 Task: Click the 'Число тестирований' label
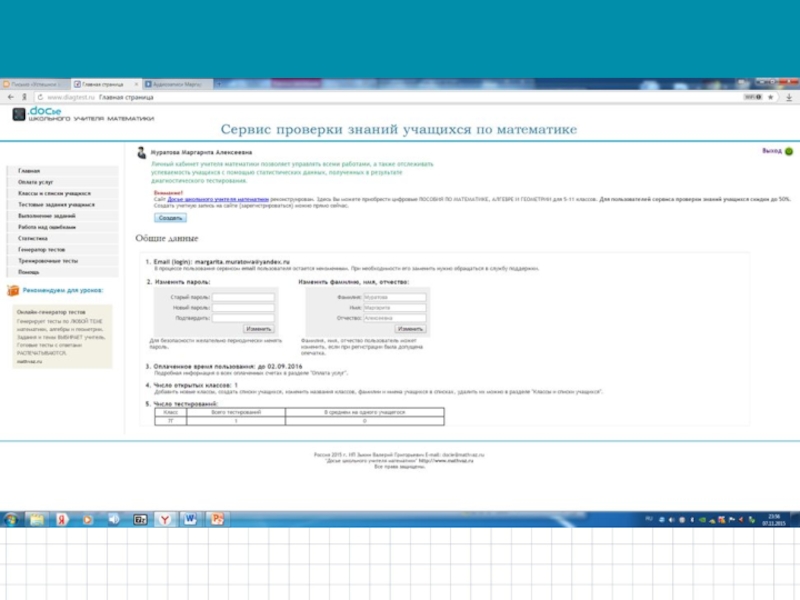(186, 404)
